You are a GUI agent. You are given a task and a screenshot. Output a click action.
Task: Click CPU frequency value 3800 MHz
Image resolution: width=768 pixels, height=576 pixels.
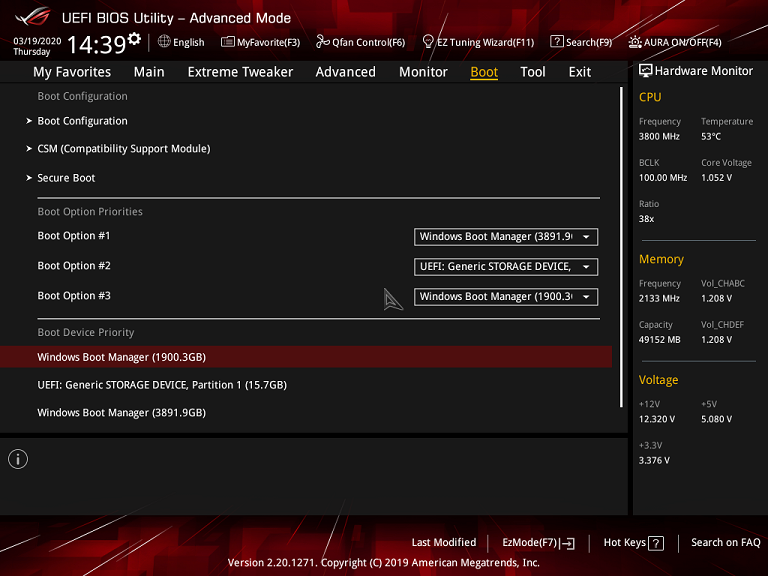point(659,137)
